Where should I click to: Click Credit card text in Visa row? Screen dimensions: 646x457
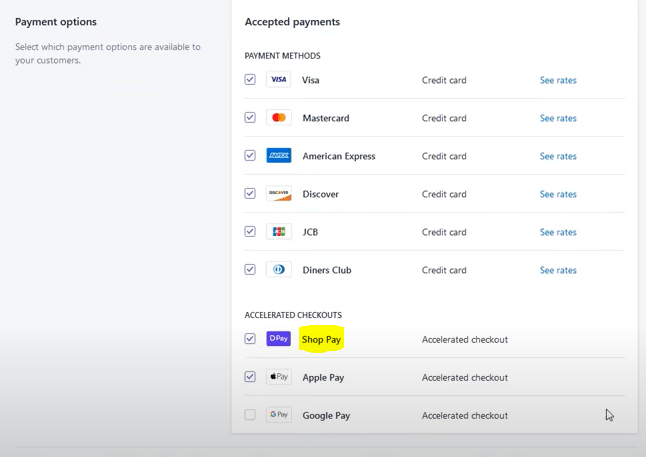[444, 80]
